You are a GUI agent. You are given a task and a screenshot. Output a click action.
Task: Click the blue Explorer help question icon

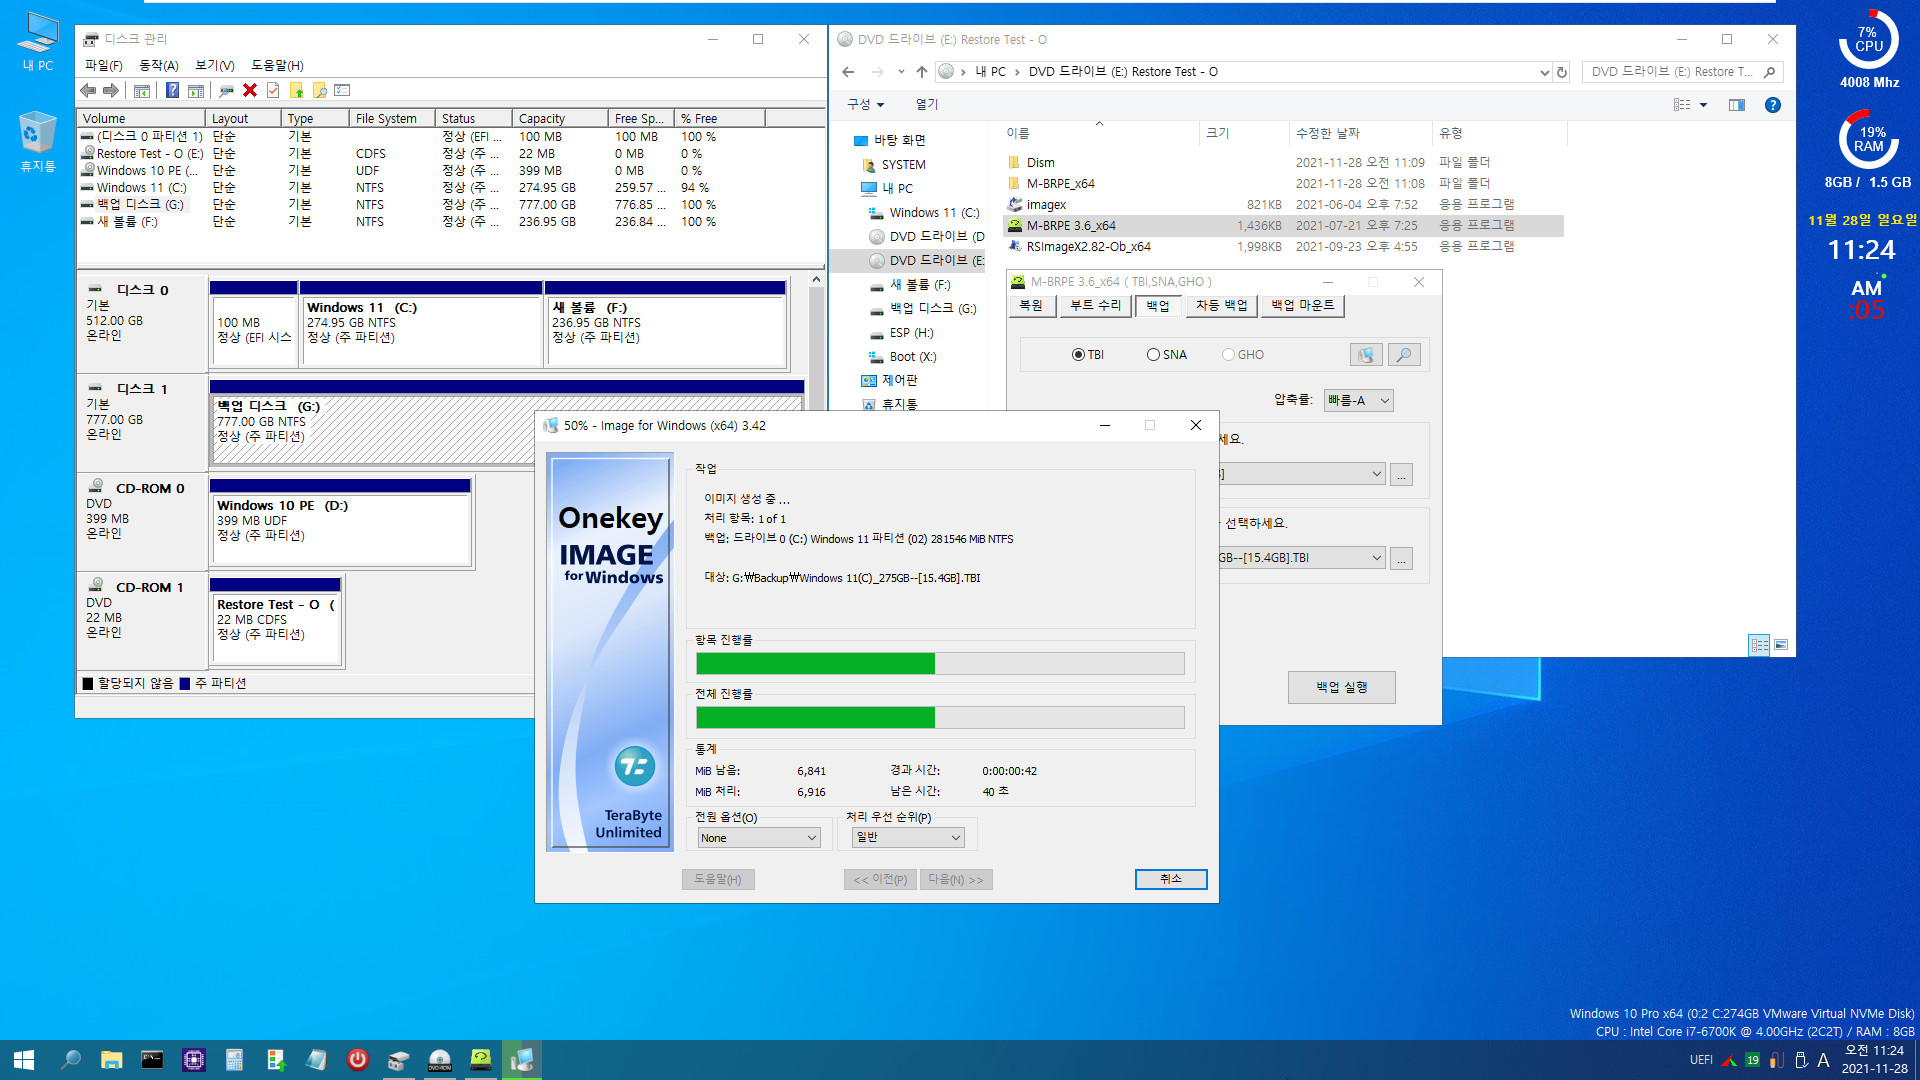[1772, 105]
